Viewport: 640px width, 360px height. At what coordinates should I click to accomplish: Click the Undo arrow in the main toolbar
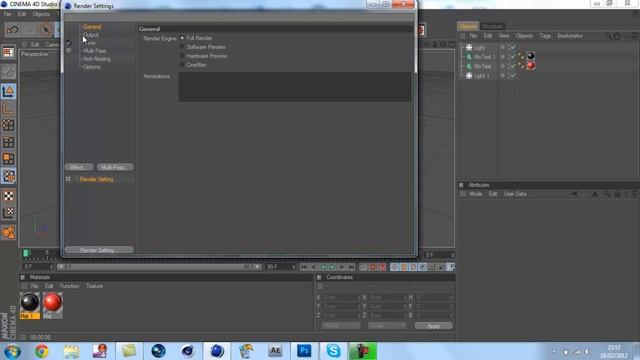(13, 30)
